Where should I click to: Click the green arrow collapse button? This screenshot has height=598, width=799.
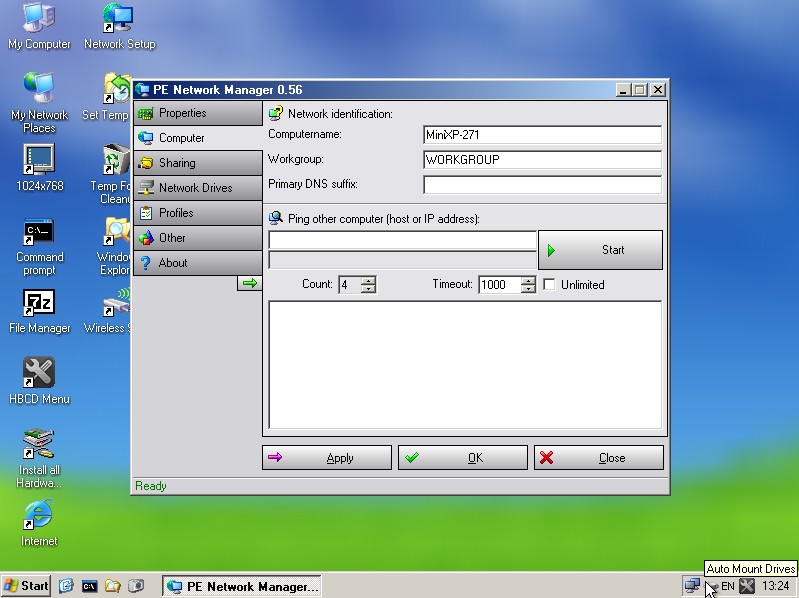tap(250, 283)
